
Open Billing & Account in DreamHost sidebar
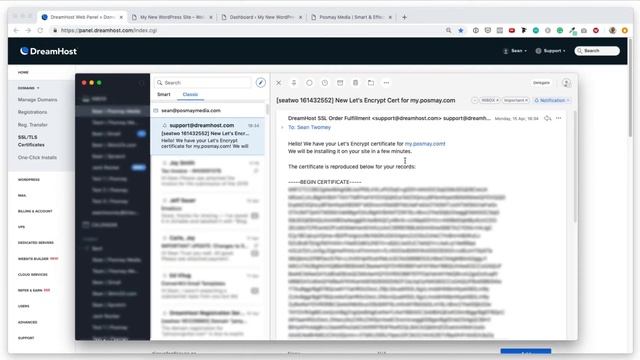click(35, 211)
